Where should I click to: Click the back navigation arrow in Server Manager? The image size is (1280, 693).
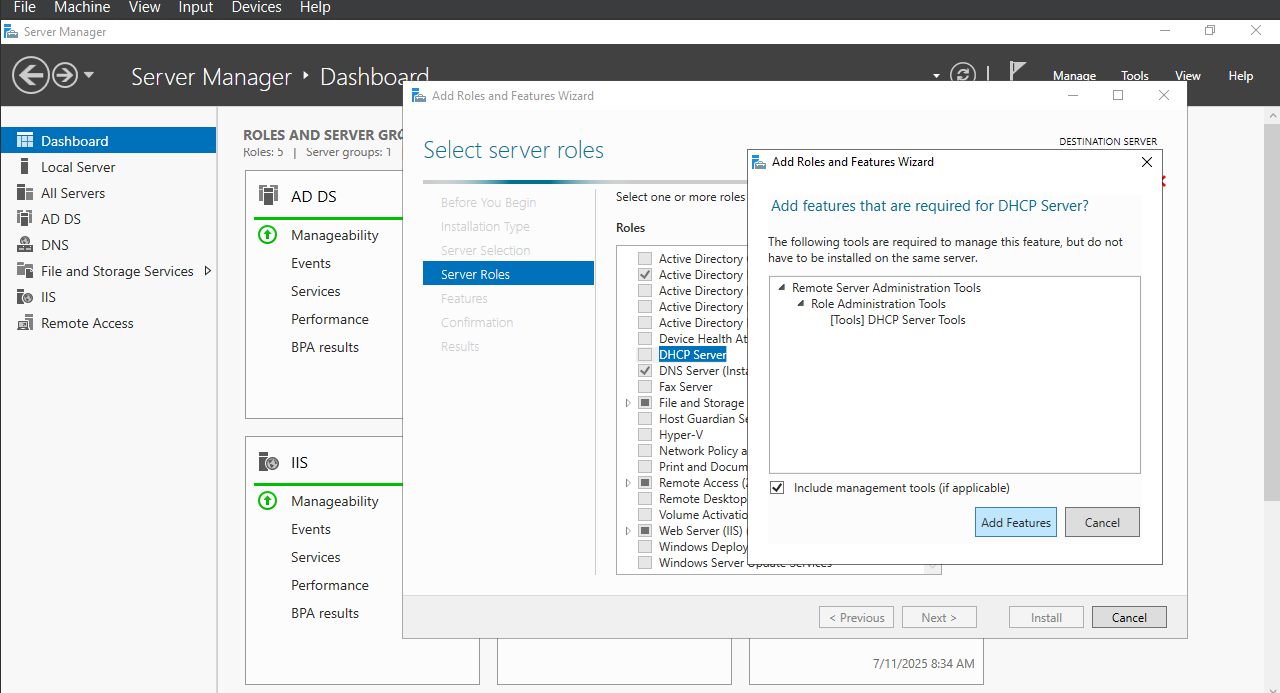click(30, 75)
